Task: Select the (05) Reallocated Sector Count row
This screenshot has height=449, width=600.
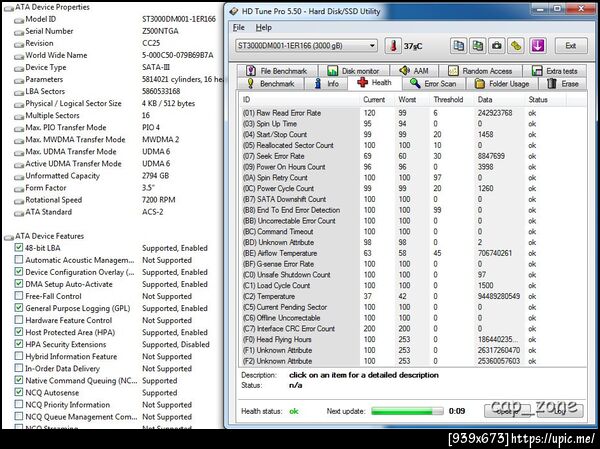Action: point(412,145)
